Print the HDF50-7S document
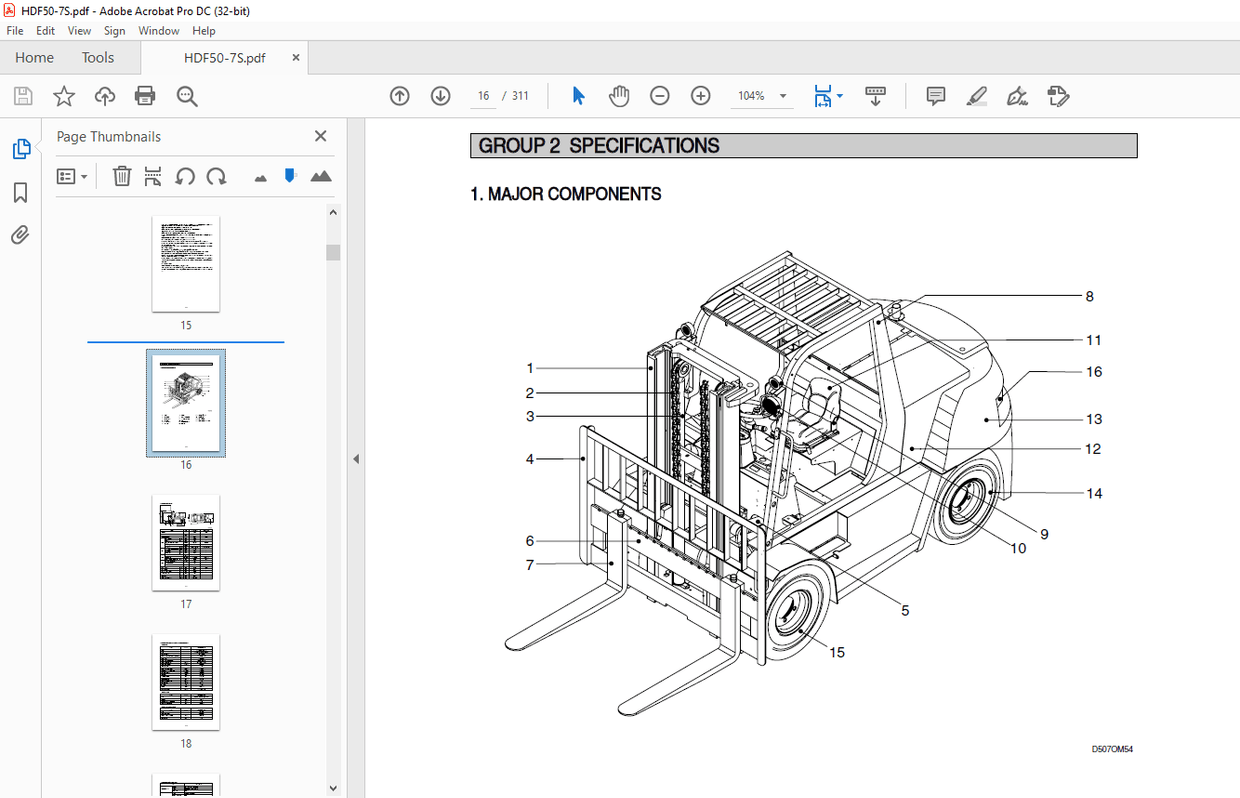The height and width of the screenshot is (798, 1240). point(145,95)
